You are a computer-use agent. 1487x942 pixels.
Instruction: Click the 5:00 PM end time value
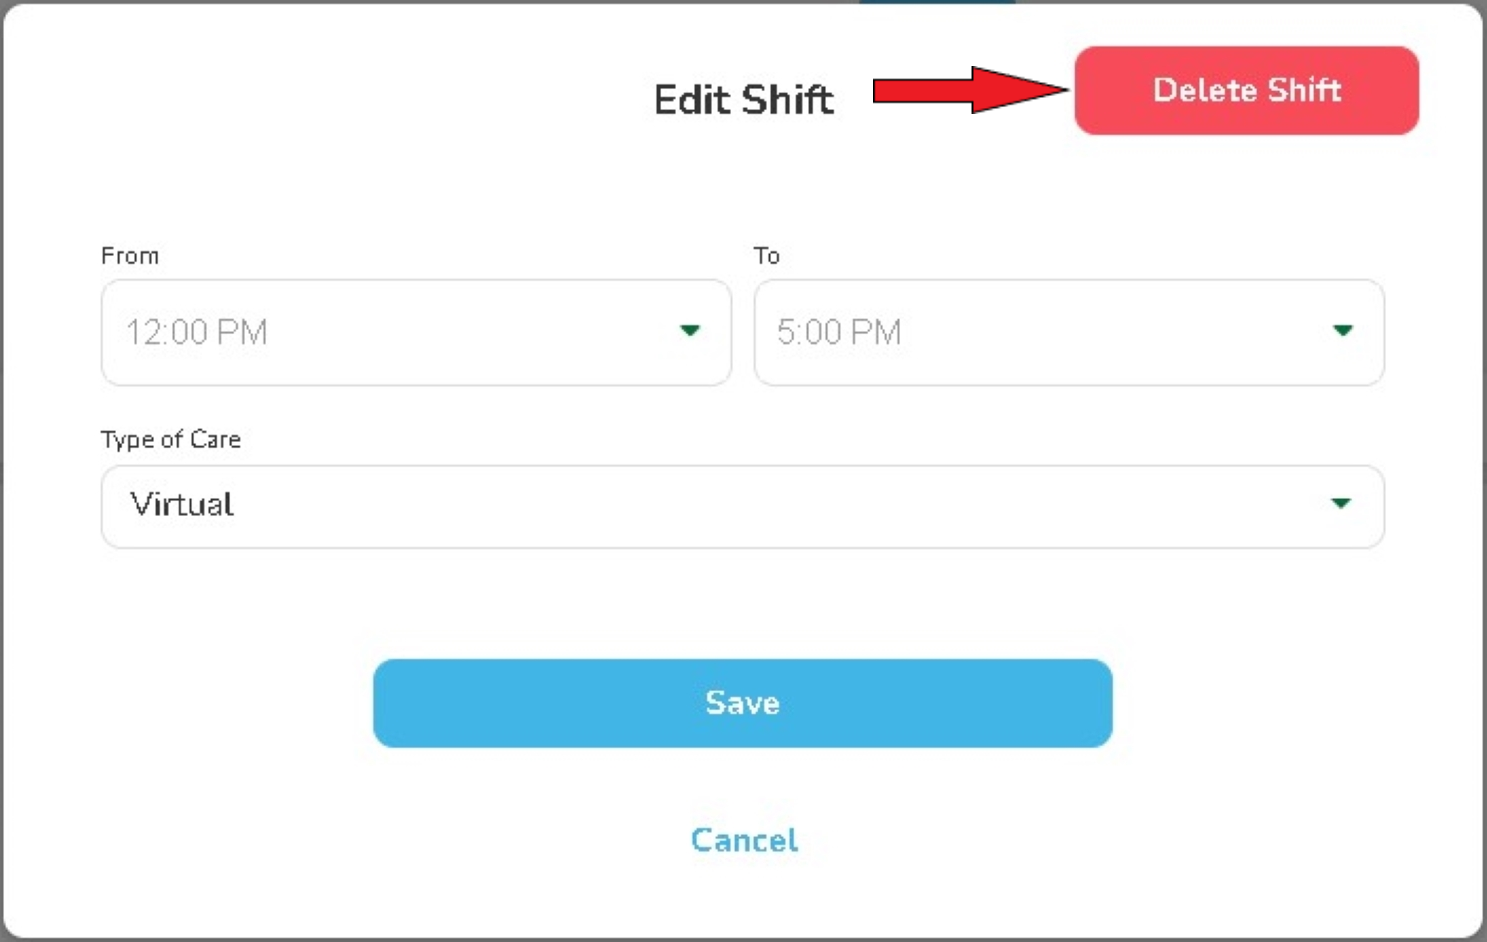839,332
